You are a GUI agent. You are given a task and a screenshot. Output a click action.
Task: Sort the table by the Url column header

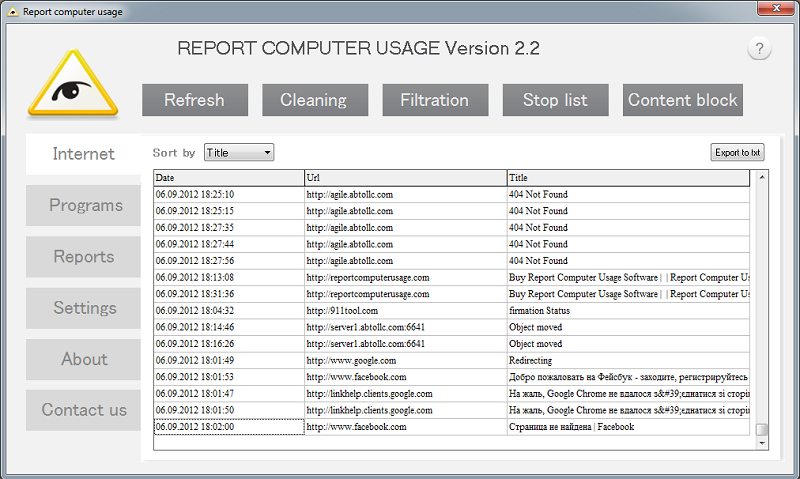(x=406, y=178)
